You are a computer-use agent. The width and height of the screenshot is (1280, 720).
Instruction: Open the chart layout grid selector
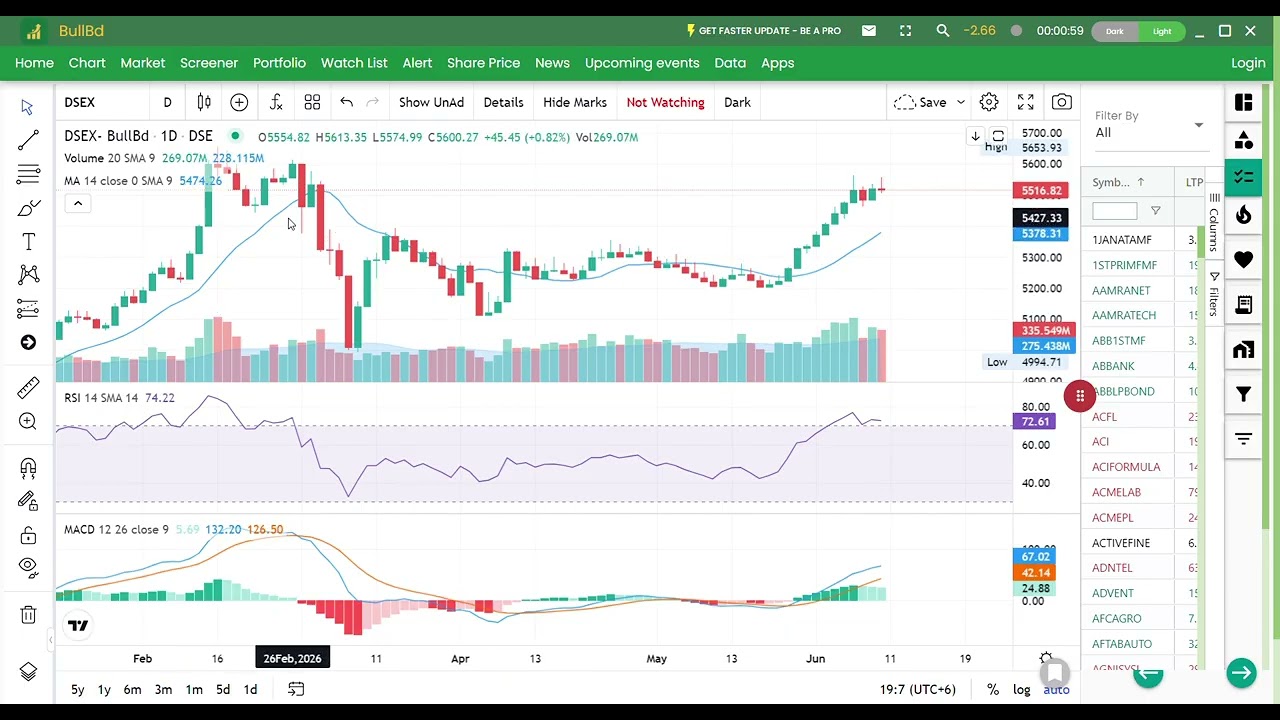pos(312,102)
